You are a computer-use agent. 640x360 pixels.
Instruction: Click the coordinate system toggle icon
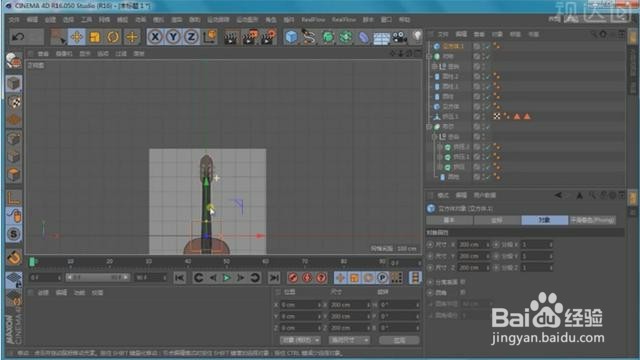tap(210, 37)
